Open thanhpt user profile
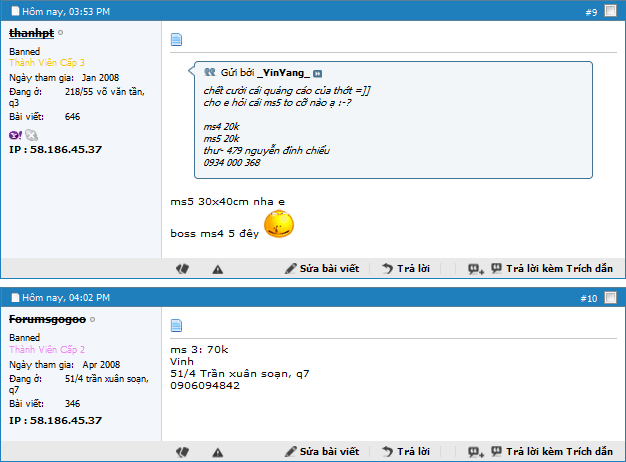The width and height of the screenshot is (626, 462). [x=32, y=33]
